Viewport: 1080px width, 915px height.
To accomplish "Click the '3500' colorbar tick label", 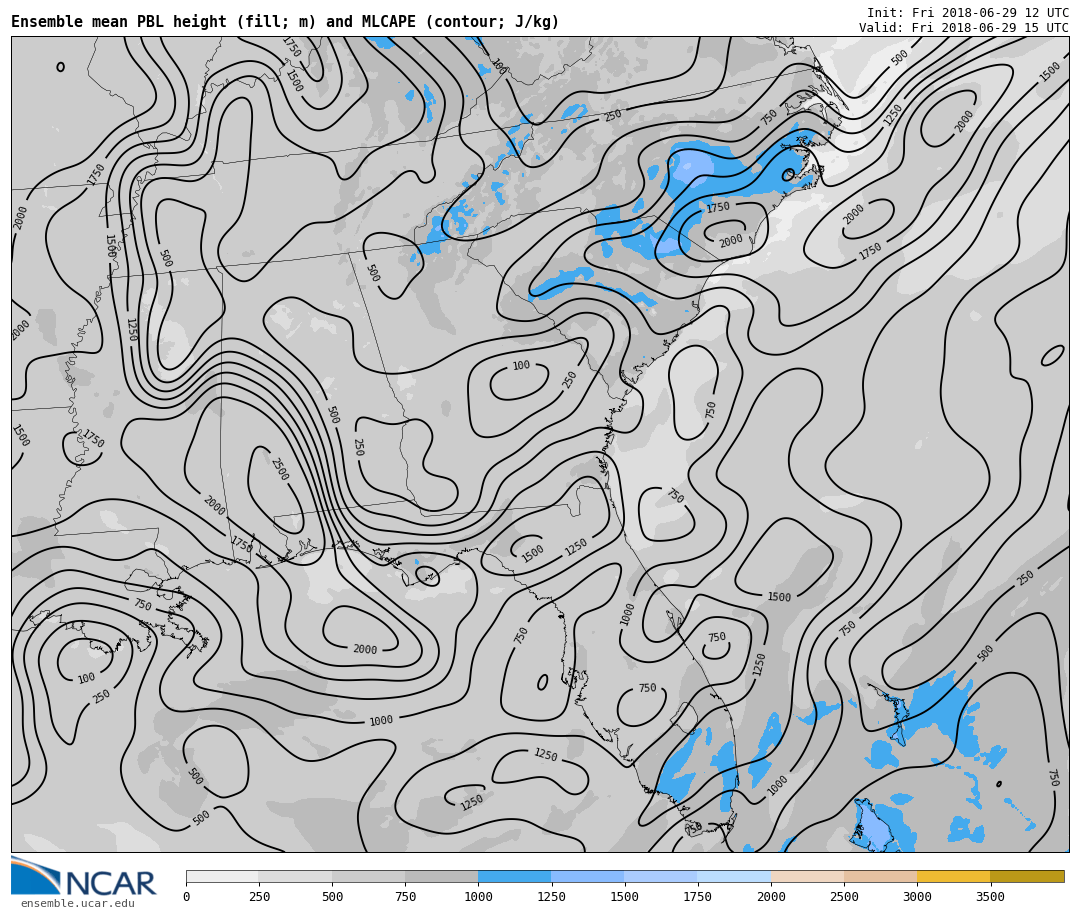I will coord(990,896).
